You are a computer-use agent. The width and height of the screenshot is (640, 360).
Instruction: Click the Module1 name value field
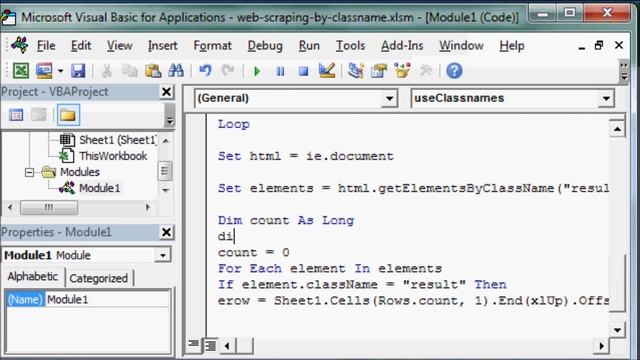point(107,300)
